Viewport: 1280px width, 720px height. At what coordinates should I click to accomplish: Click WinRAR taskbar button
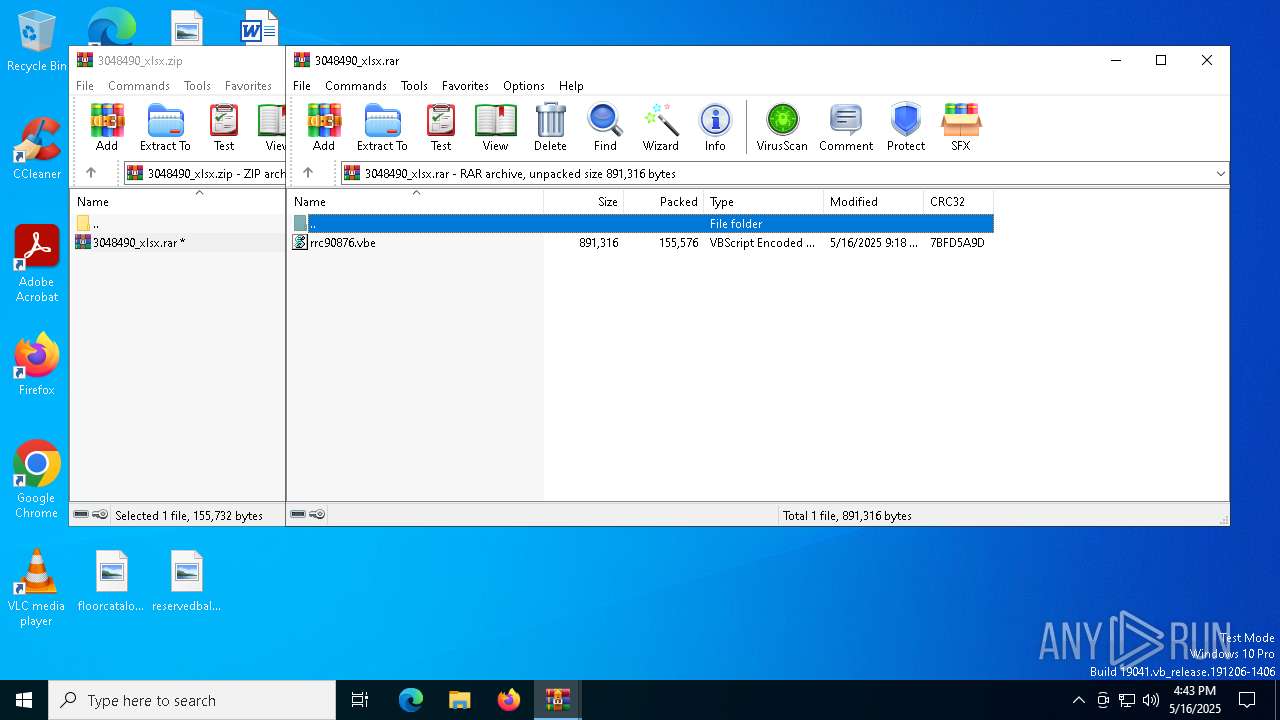pyautogui.click(x=557, y=700)
